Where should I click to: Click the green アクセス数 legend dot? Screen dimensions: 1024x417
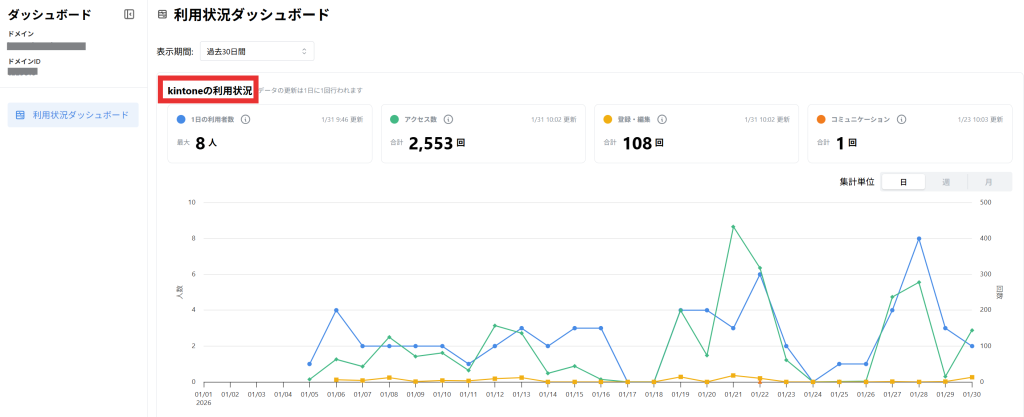pos(394,119)
